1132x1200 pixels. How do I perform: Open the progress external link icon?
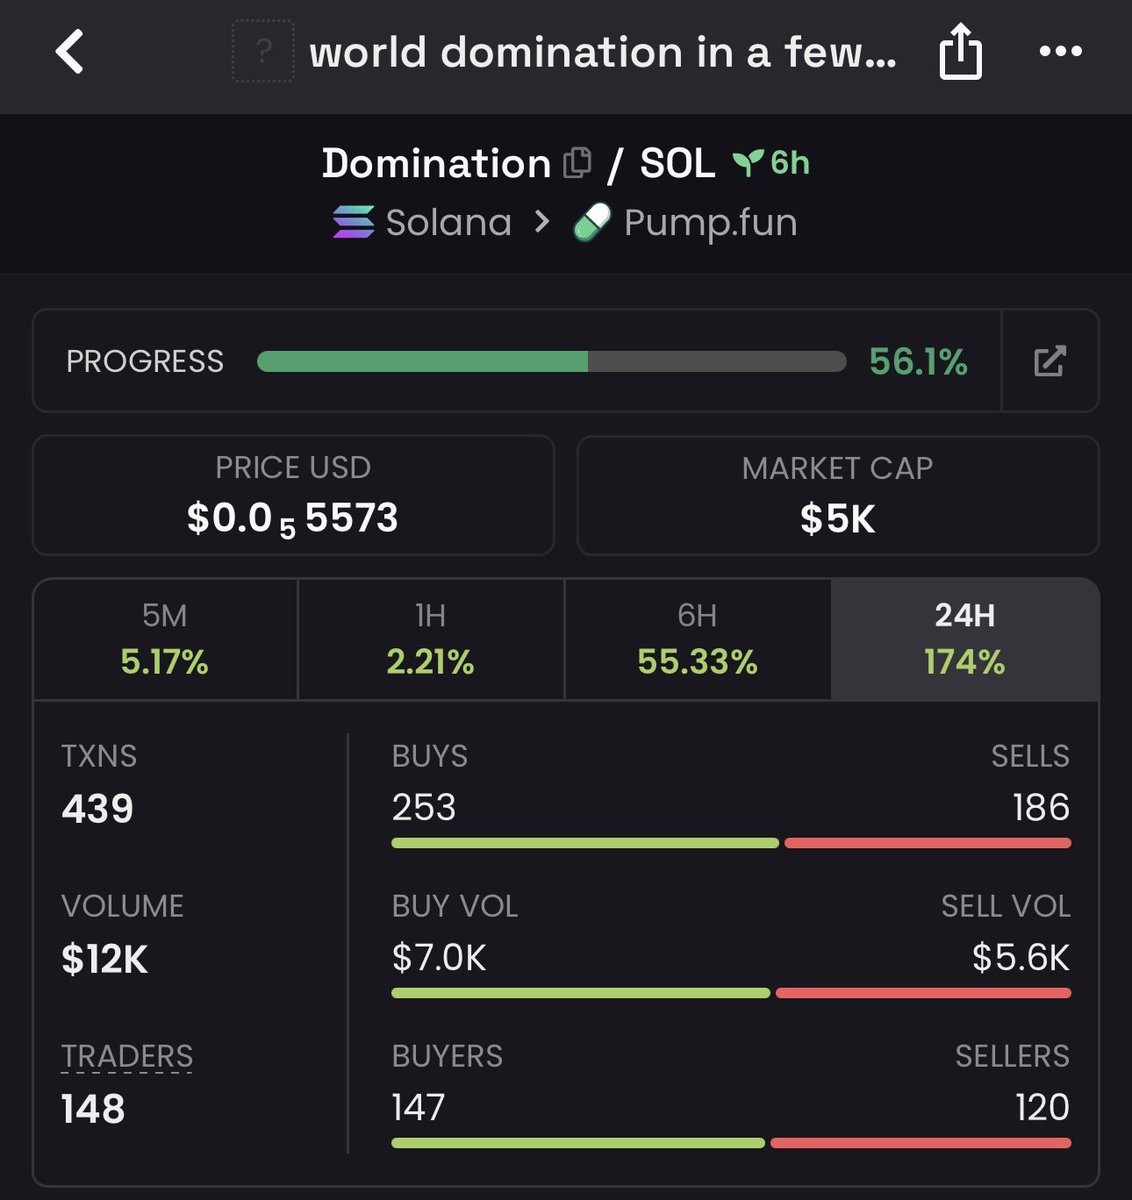click(1050, 361)
